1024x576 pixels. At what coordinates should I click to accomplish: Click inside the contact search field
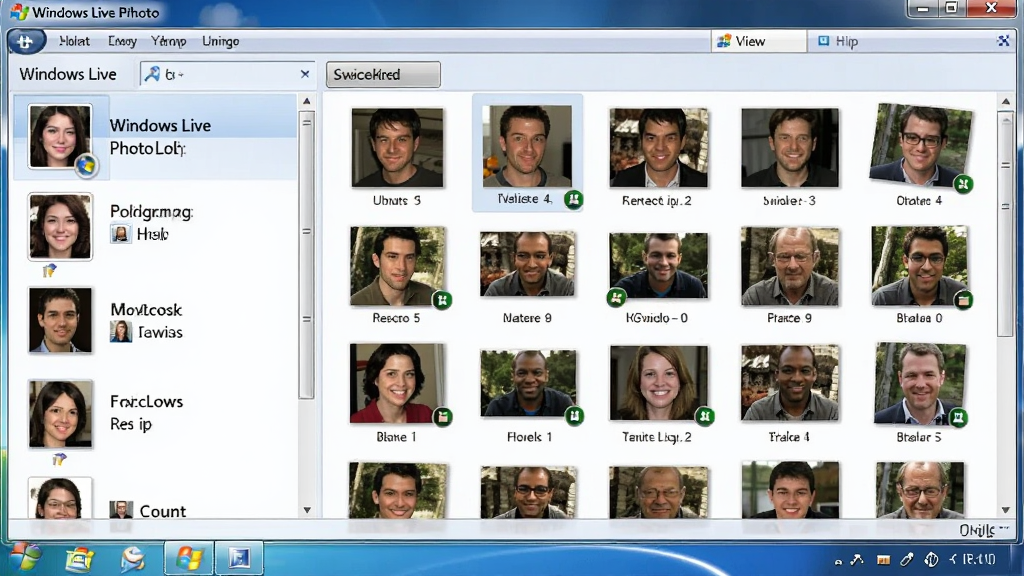(x=227, y=74)
